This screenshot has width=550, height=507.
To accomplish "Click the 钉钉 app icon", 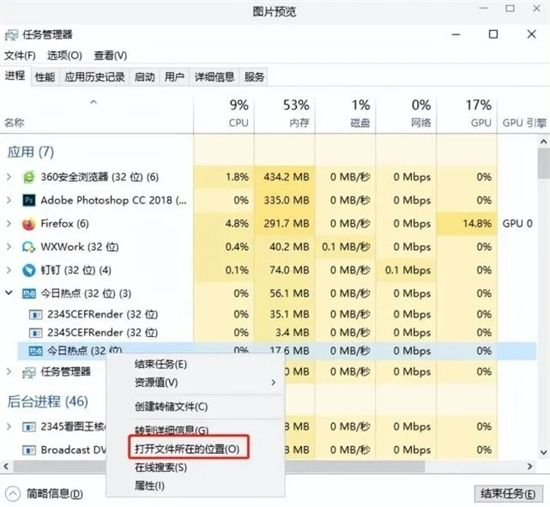I will pyautogui.click(x=29, y=270).
